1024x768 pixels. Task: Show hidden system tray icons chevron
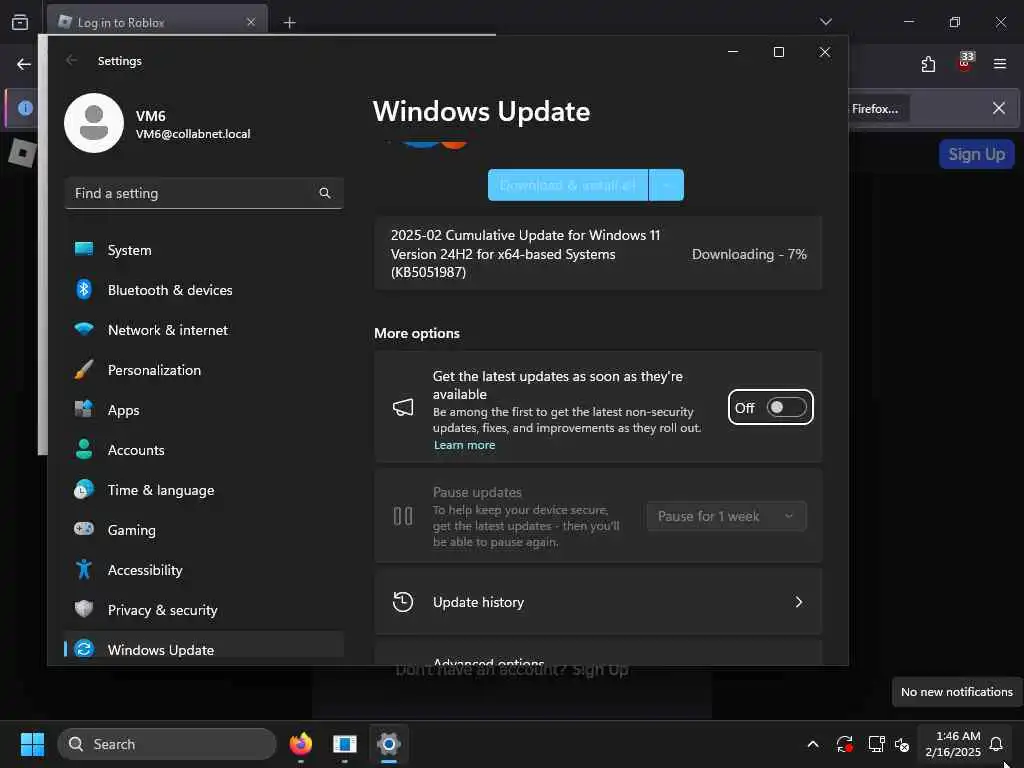[813, 744]
